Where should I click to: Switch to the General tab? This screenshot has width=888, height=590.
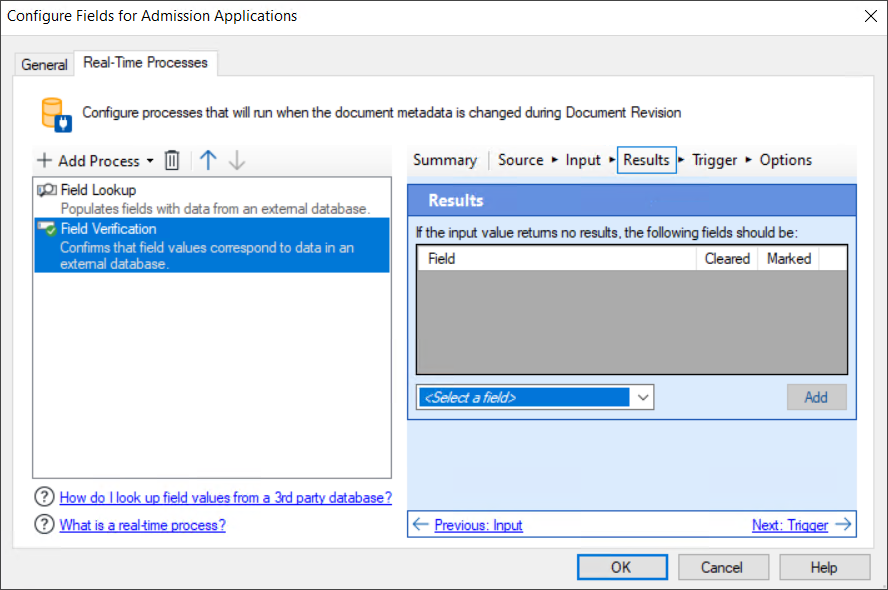click(44, 64)
